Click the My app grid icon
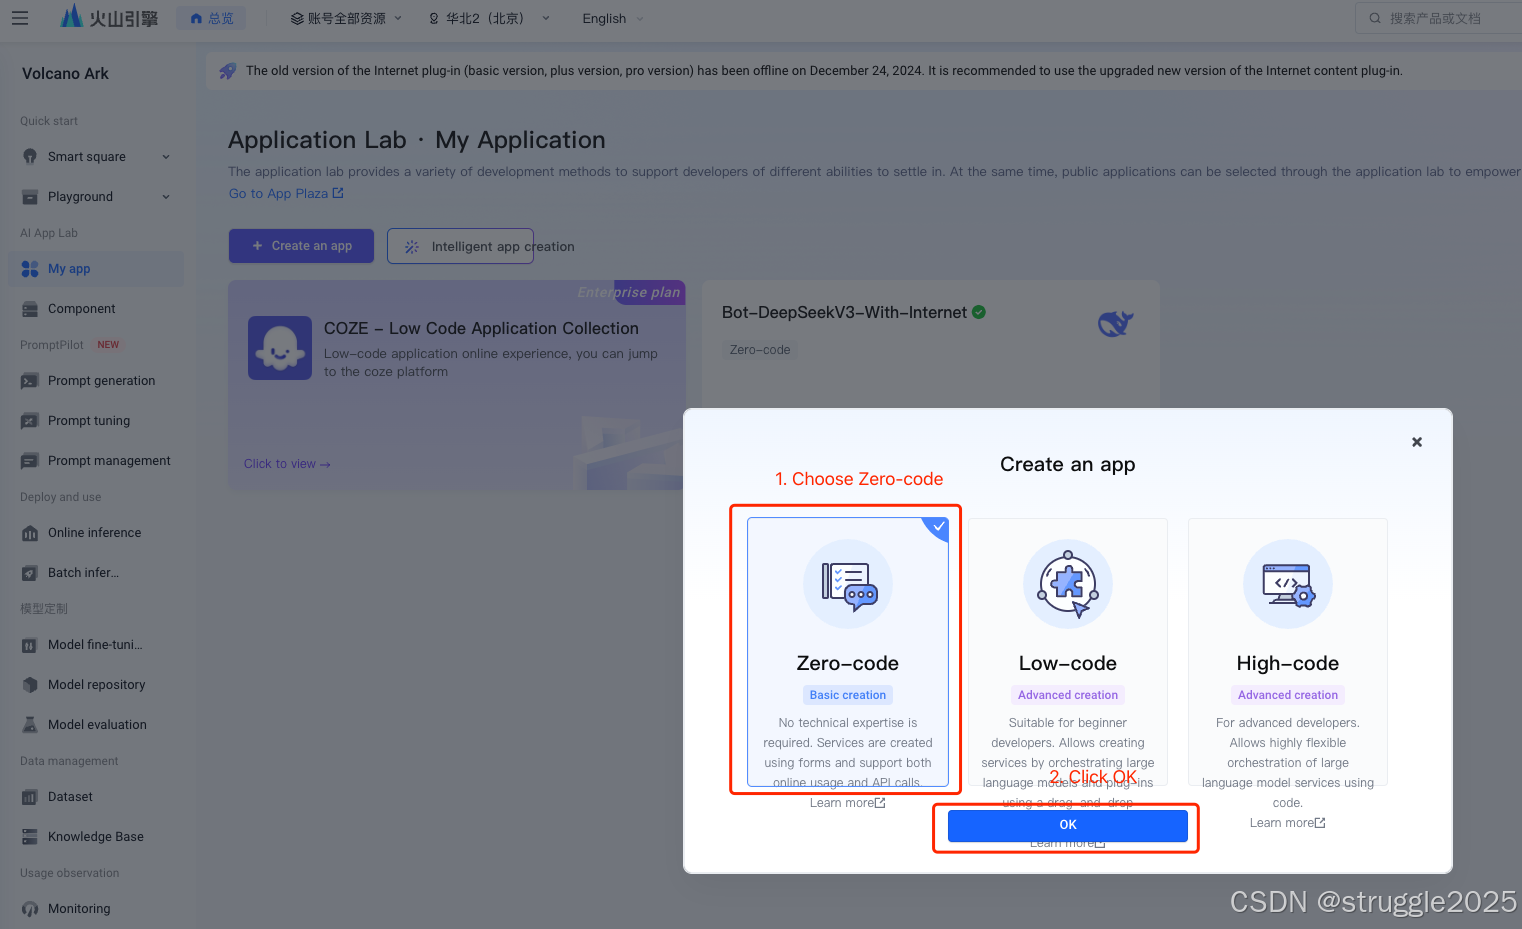 [x=30, y=269]
